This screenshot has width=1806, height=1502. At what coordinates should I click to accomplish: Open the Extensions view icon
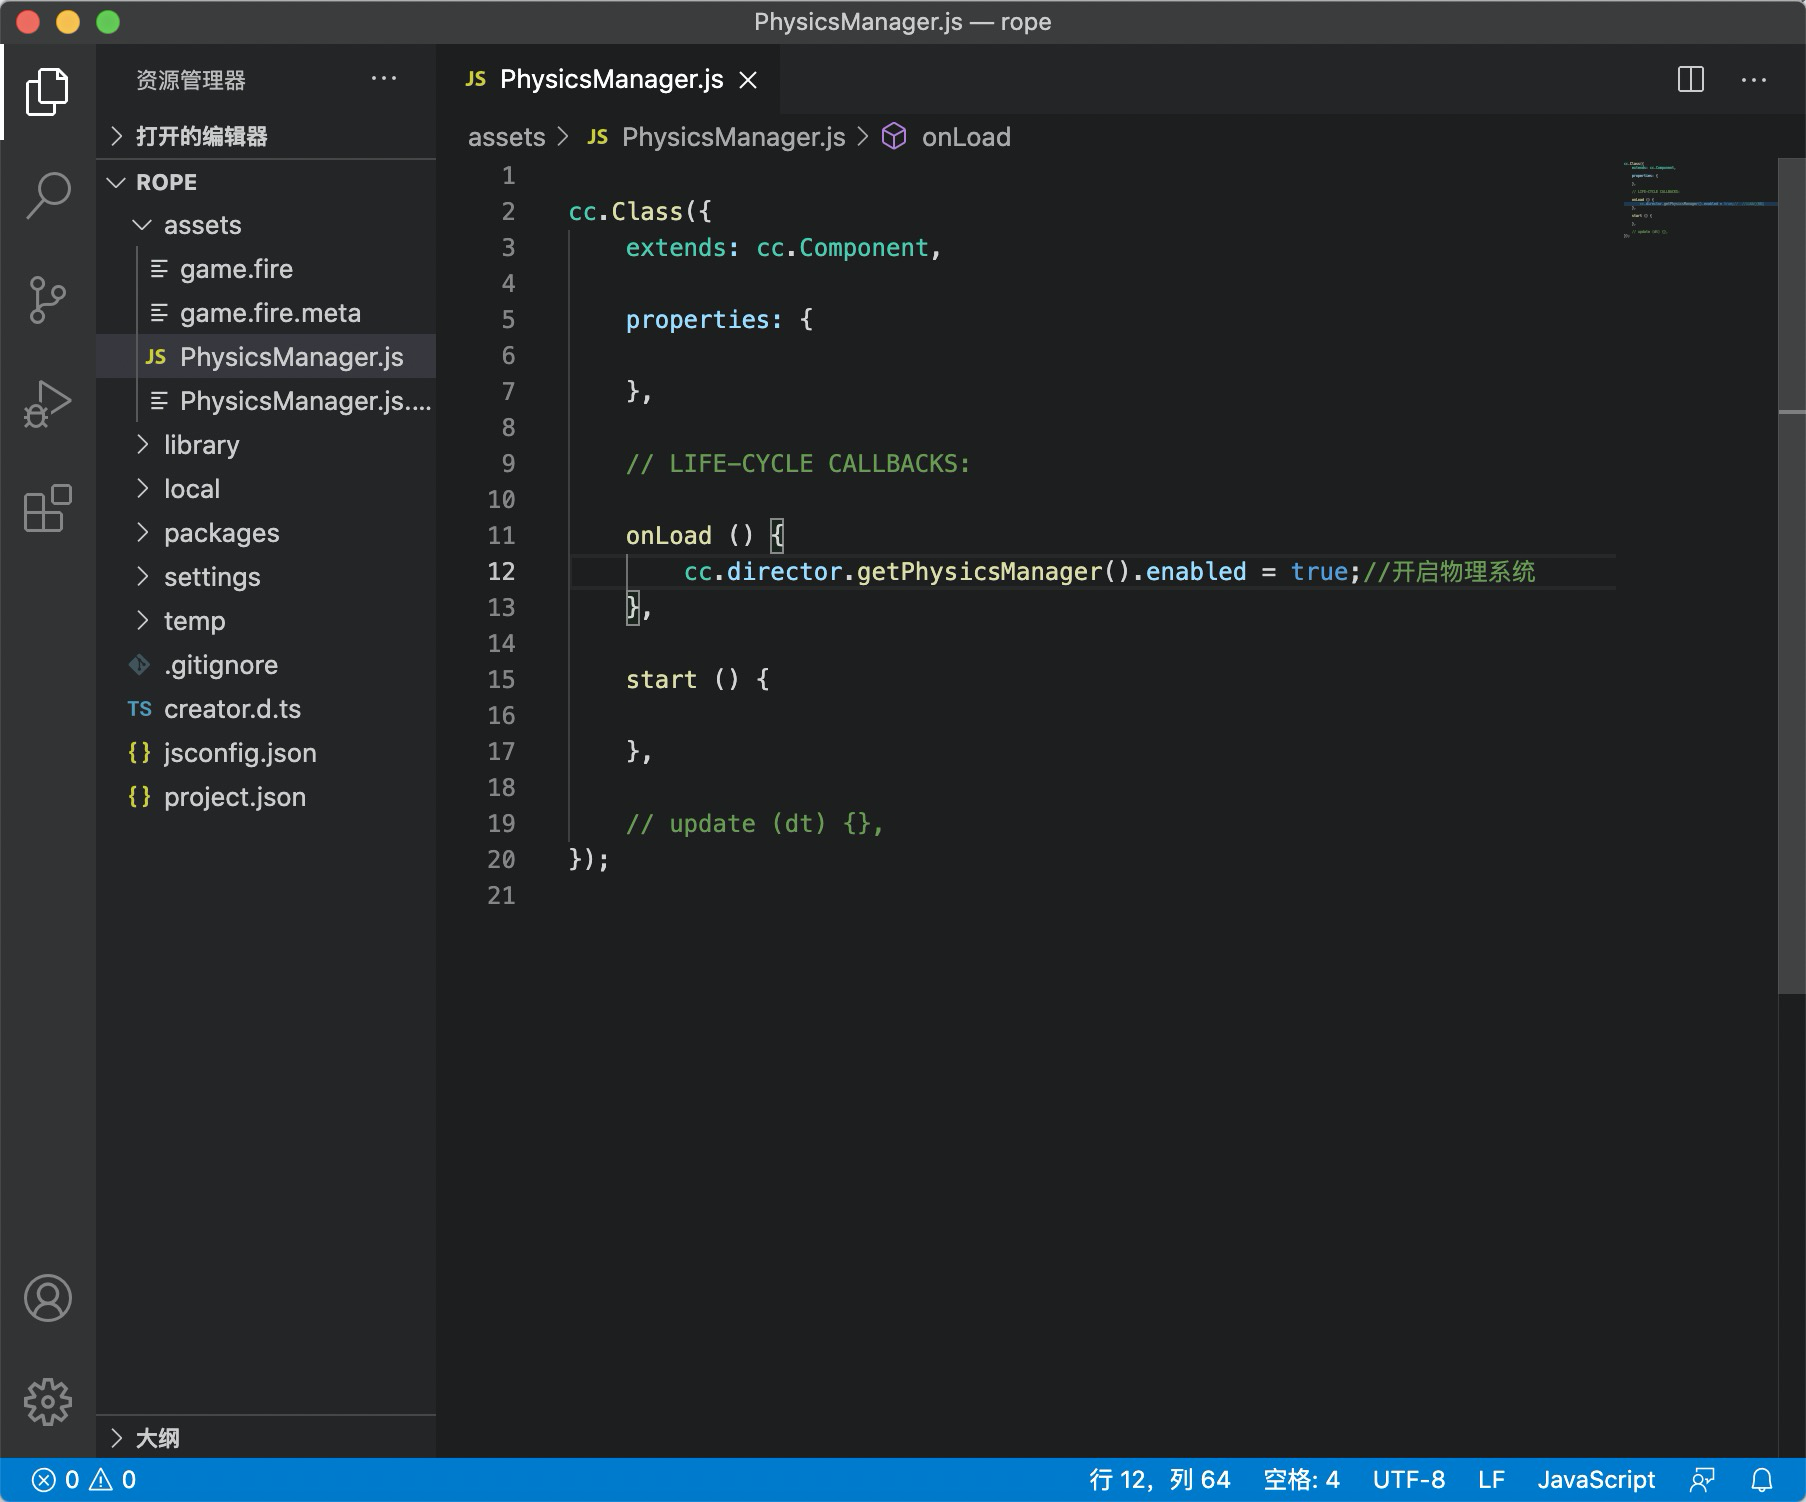(47, 508)
